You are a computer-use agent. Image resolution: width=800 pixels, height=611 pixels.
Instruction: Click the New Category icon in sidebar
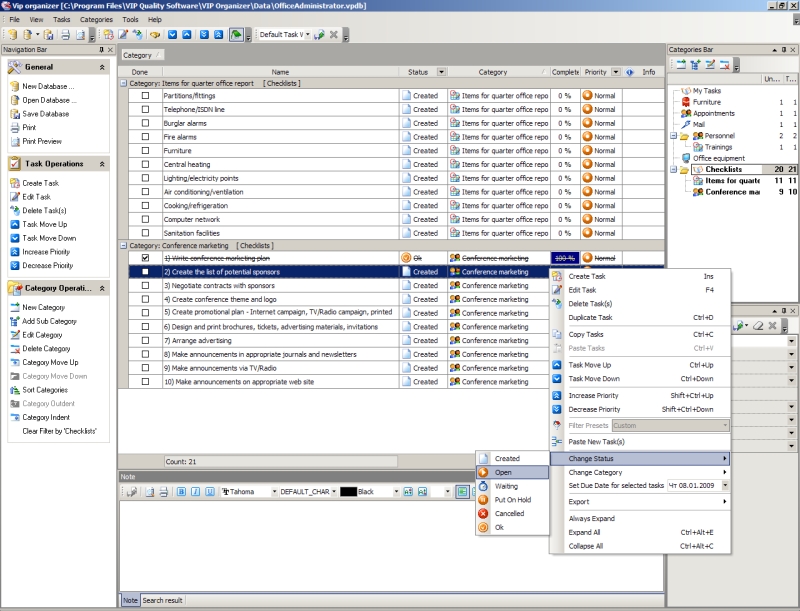pos(14,307)
